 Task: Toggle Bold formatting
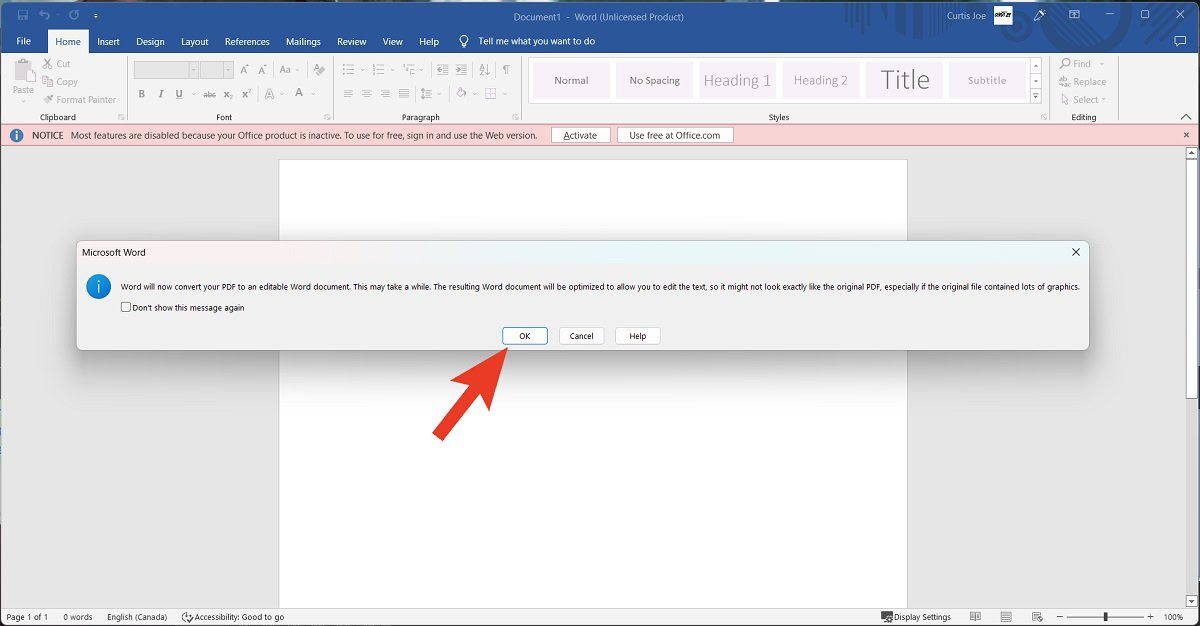[142, 94]
